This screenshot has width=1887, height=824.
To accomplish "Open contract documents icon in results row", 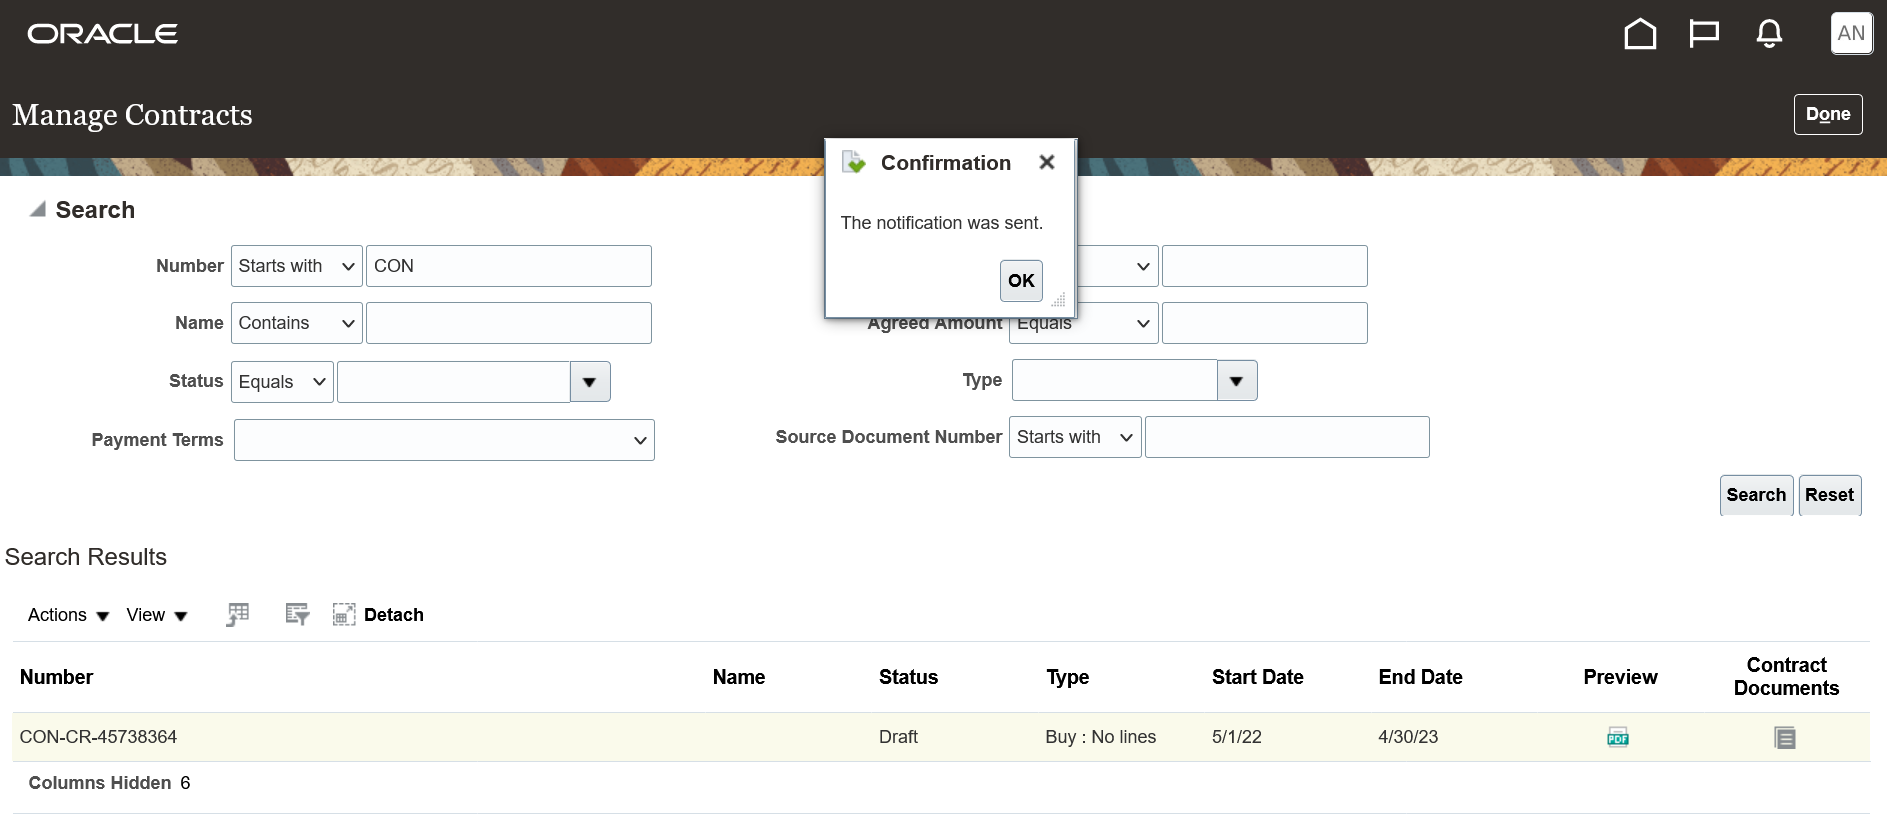I will pos(1785,738).
